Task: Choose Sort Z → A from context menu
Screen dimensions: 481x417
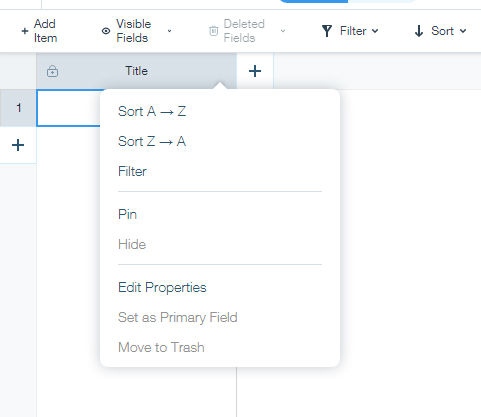Action: (152, 141)
